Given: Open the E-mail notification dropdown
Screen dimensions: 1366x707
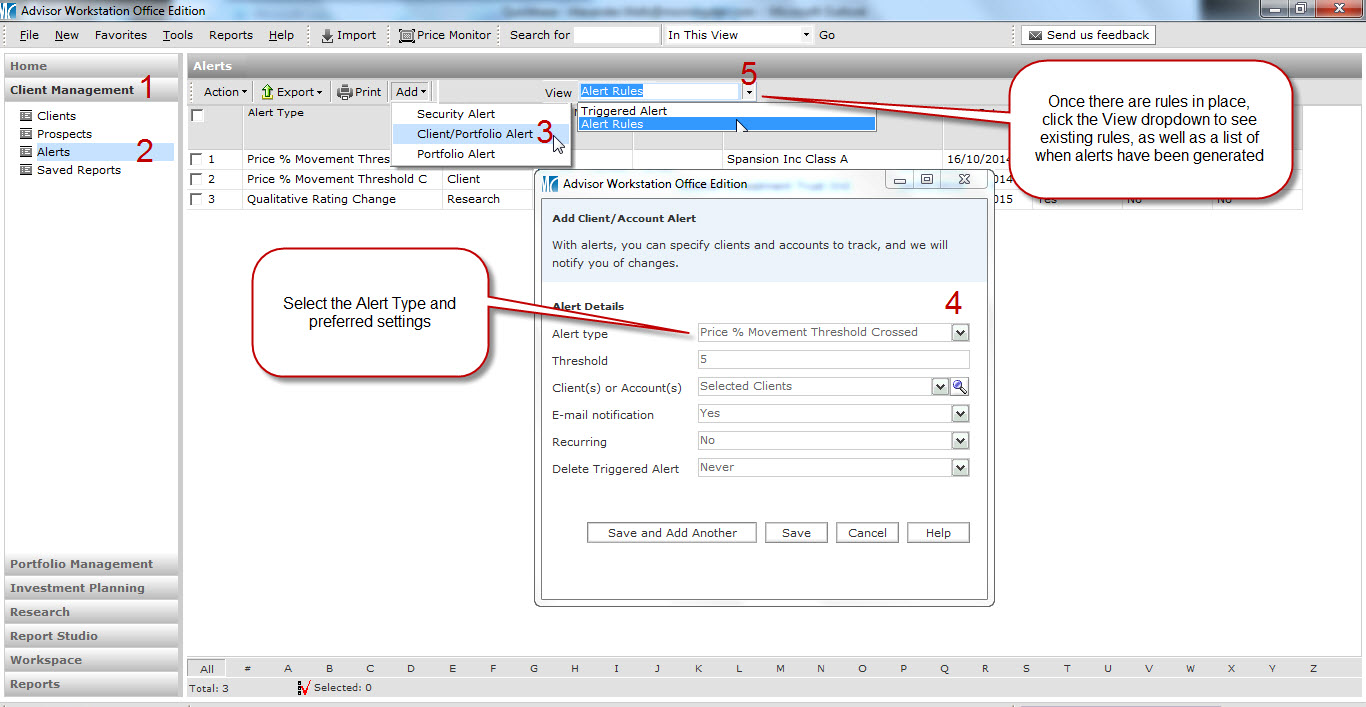Looking at the screenshot, I should (x=960, y=414).
